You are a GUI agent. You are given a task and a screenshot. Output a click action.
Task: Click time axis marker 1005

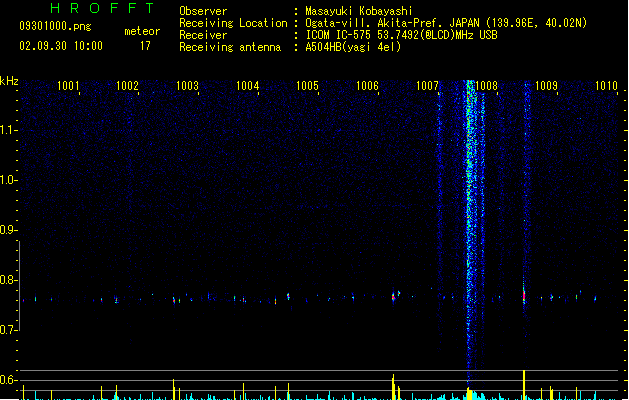click(x=307, y=86)
